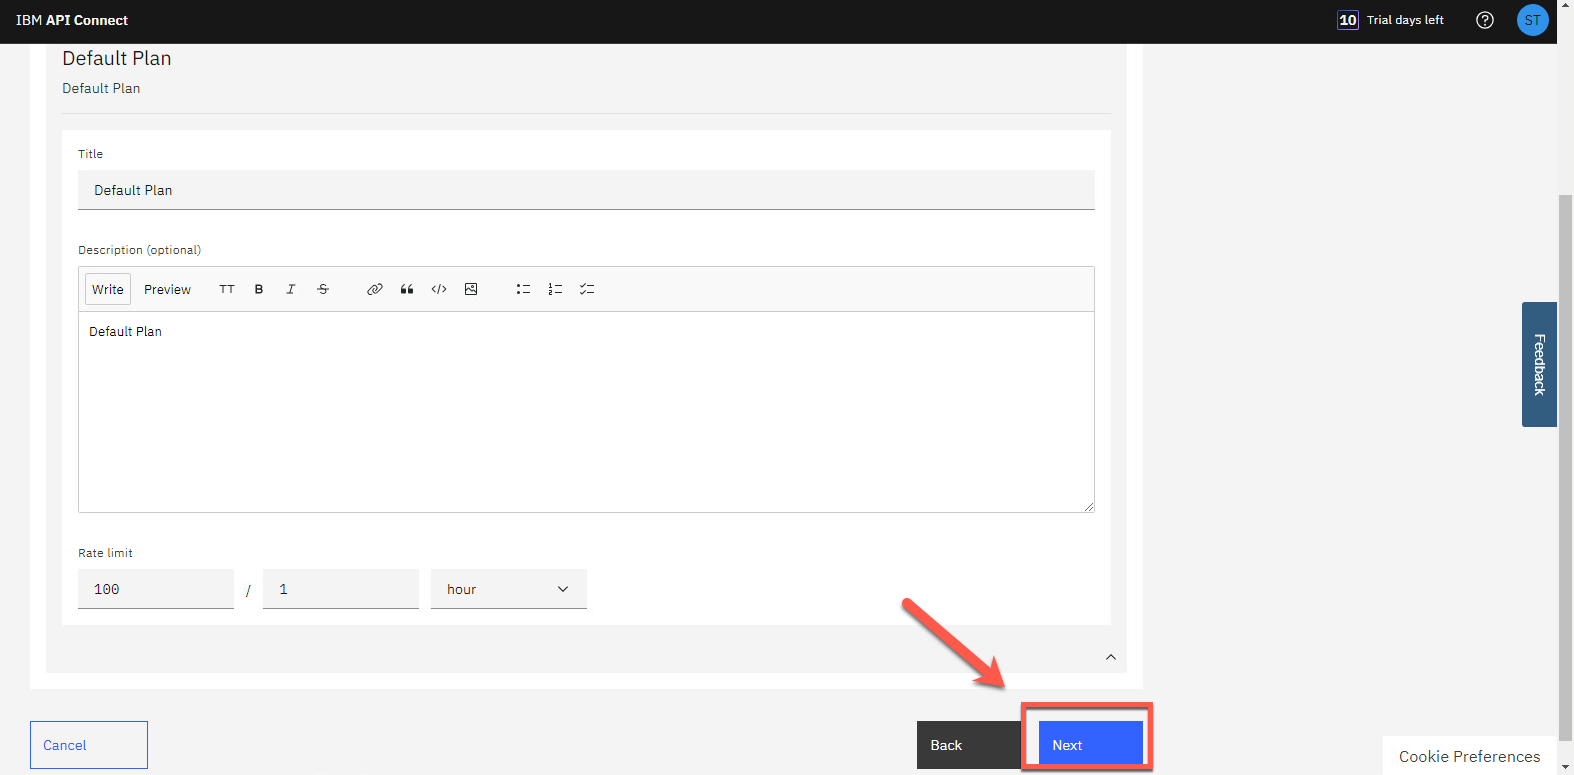This screenshot has width=1574, height=775.
Task: Click the Cancel button
Action: [89, 745]
